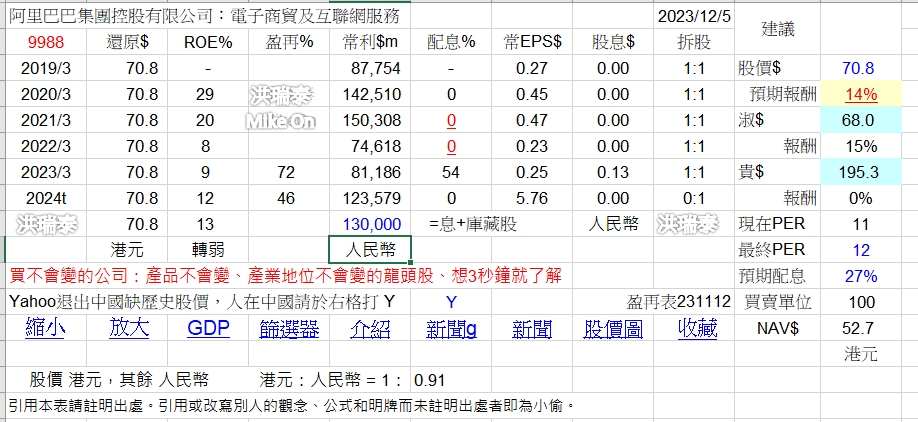Select the 折股 column header
Viewport: 918px width, 422px height.
tap(694, 42)
